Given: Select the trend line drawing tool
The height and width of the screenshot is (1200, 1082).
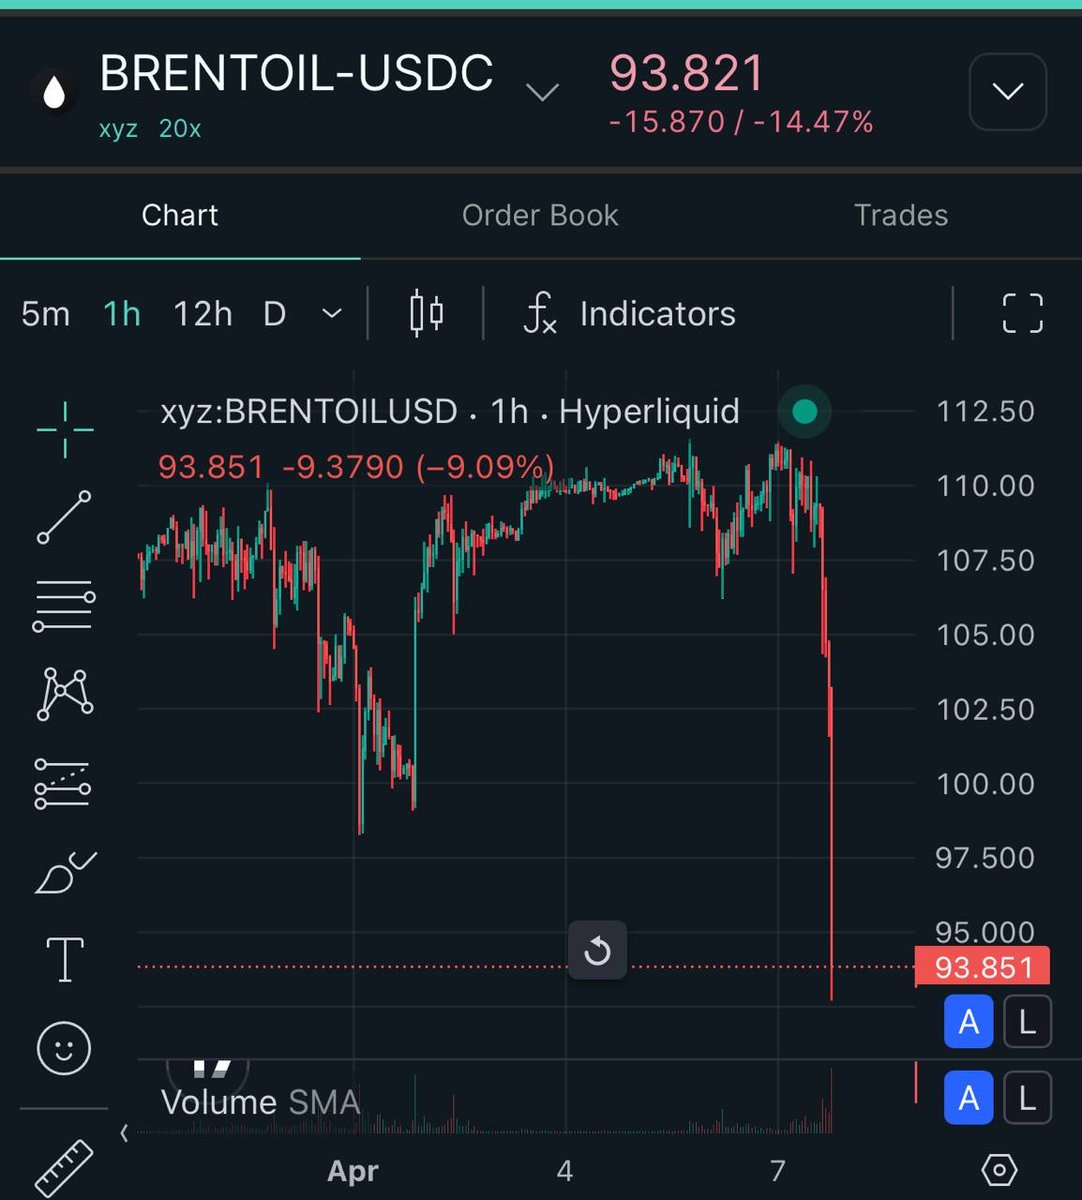Looking at the screenshot, I should (x=65, y=517).
